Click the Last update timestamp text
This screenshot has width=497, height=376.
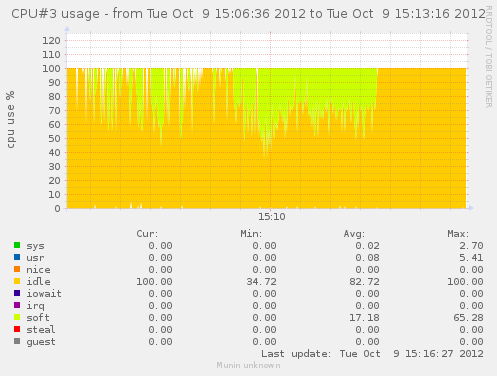click(x=372, y=354)
